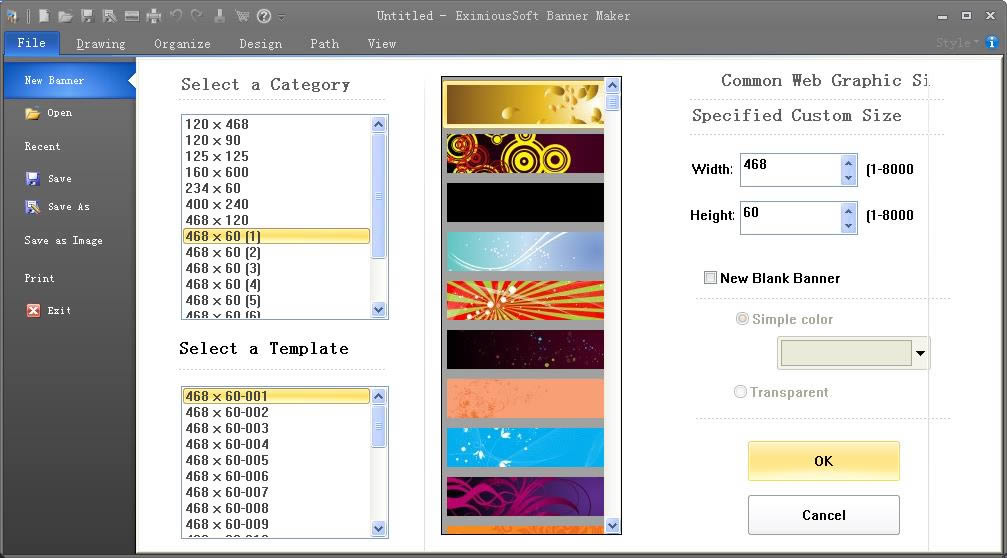Select the peach orange banner thumbnail

pos(525,398)
